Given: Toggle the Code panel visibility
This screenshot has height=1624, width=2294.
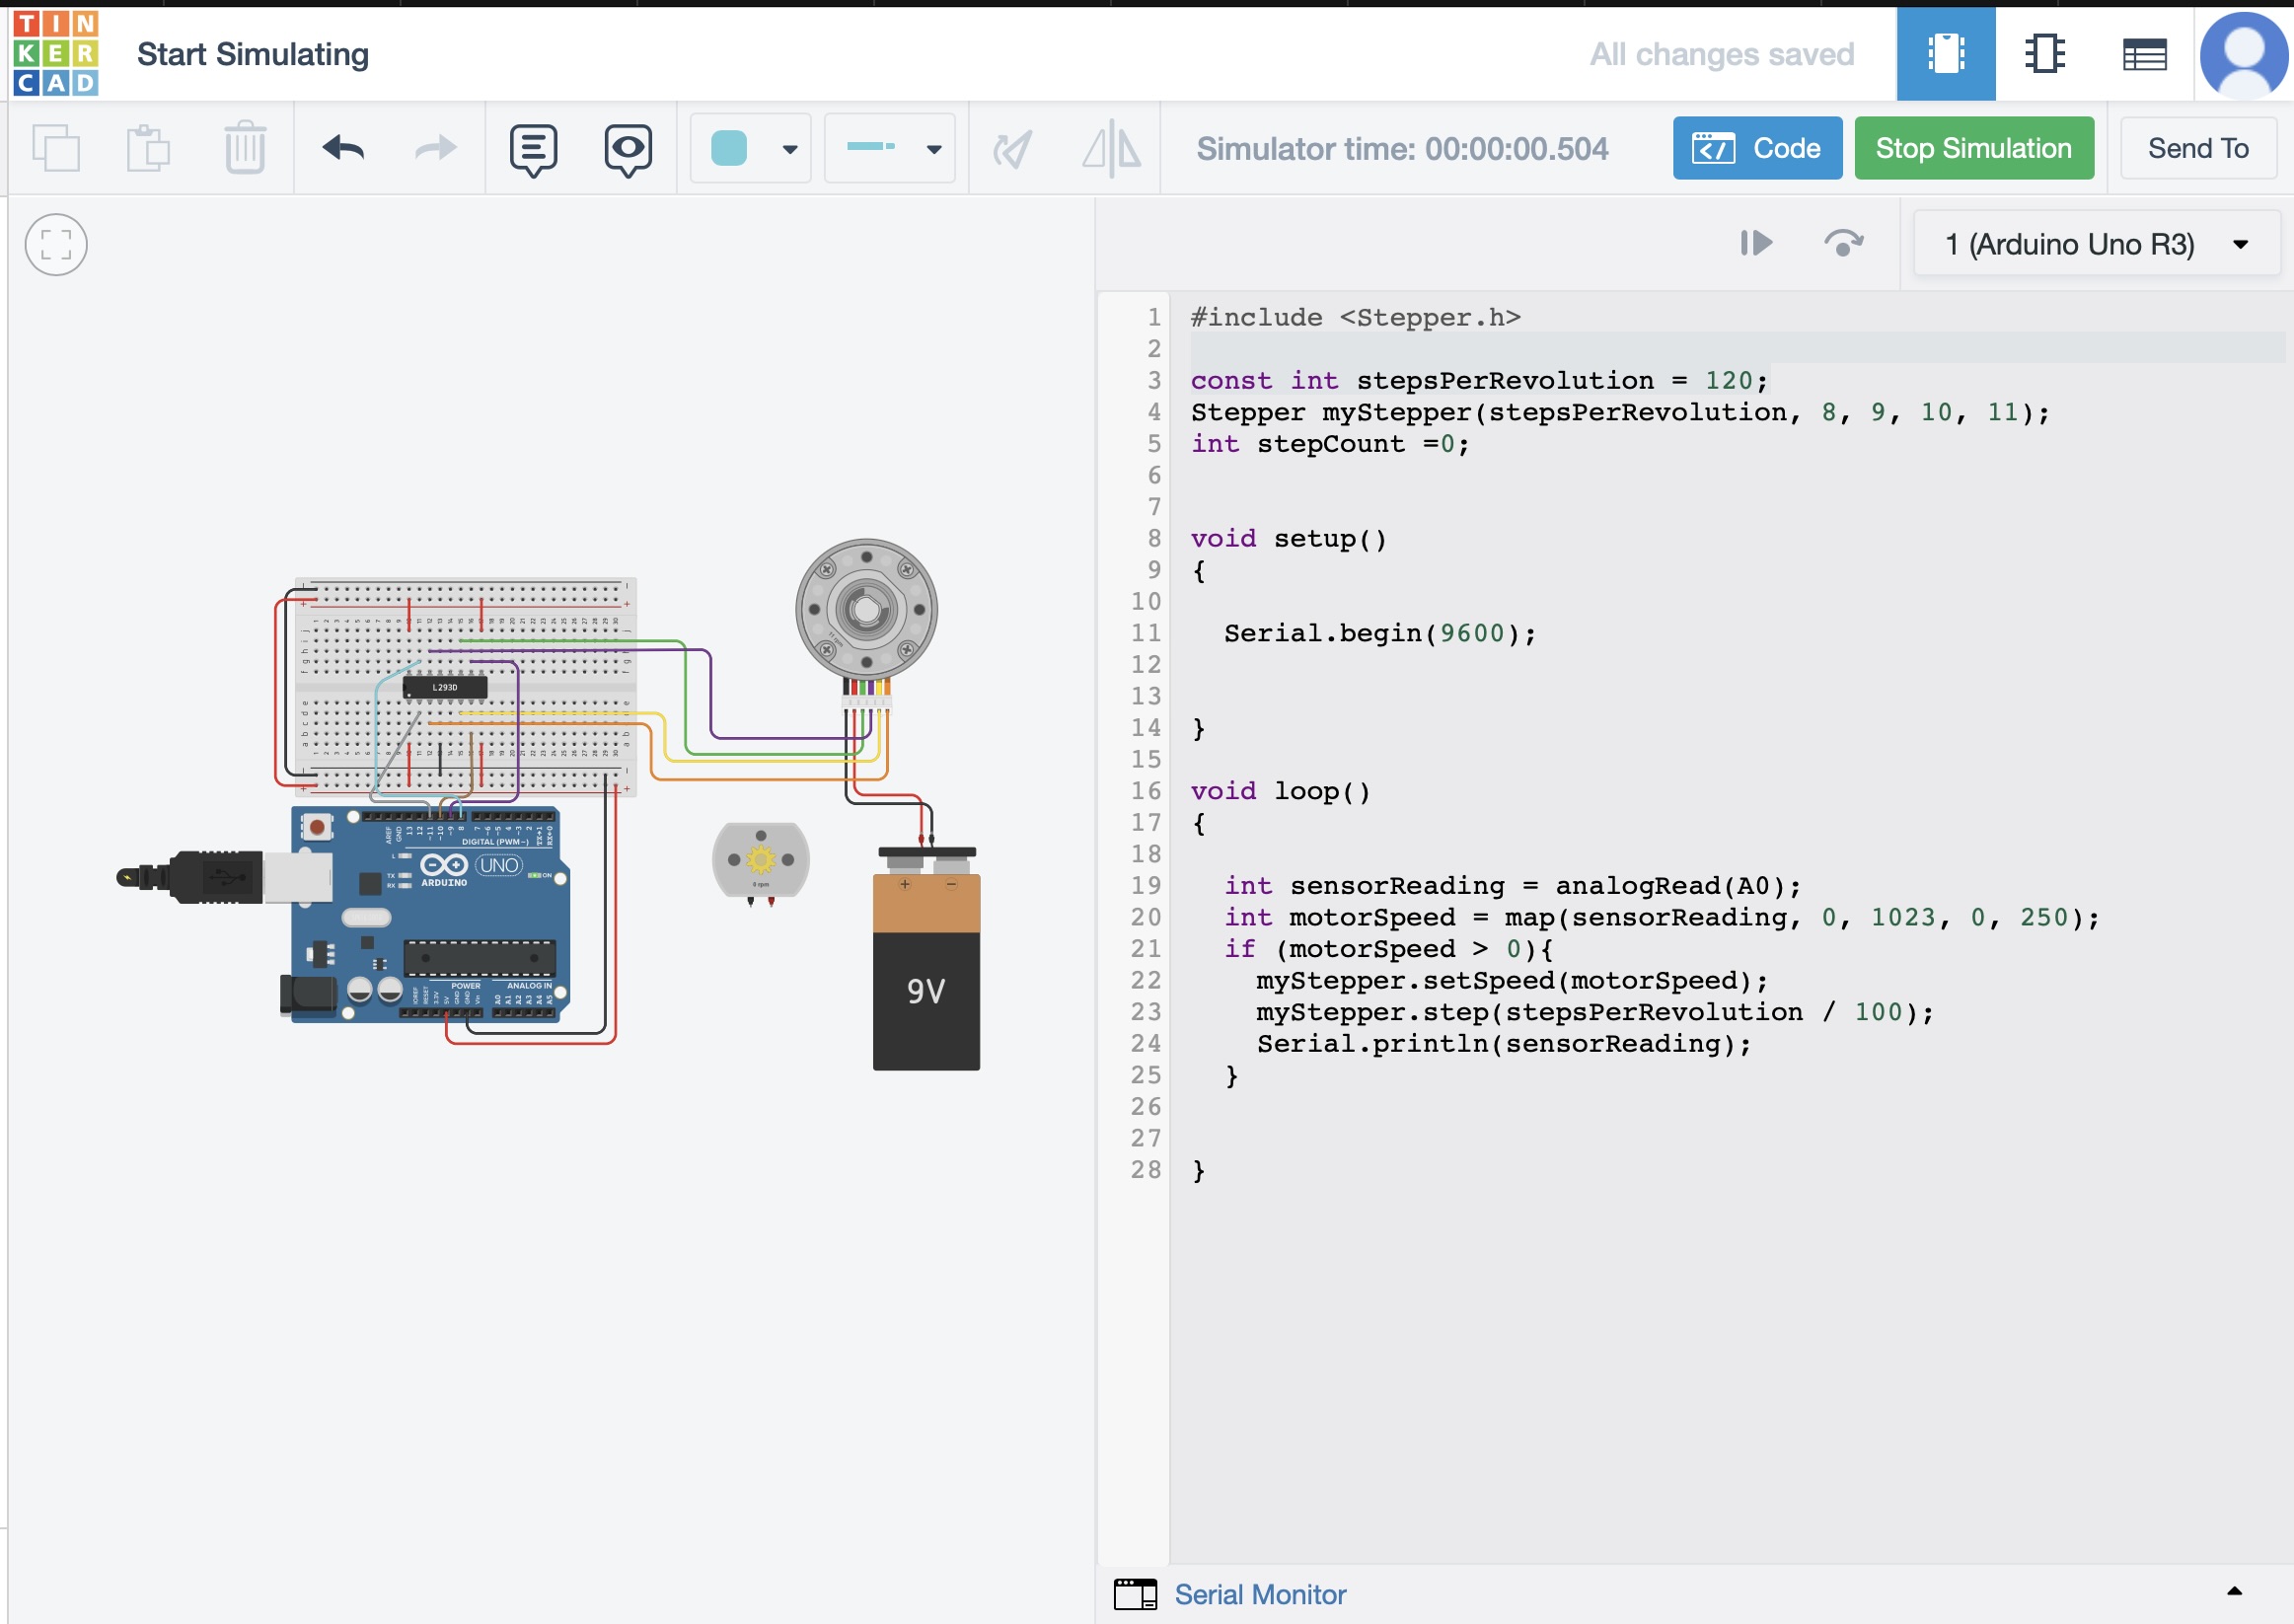Looking at the screenshot, I should point(1758,148).
